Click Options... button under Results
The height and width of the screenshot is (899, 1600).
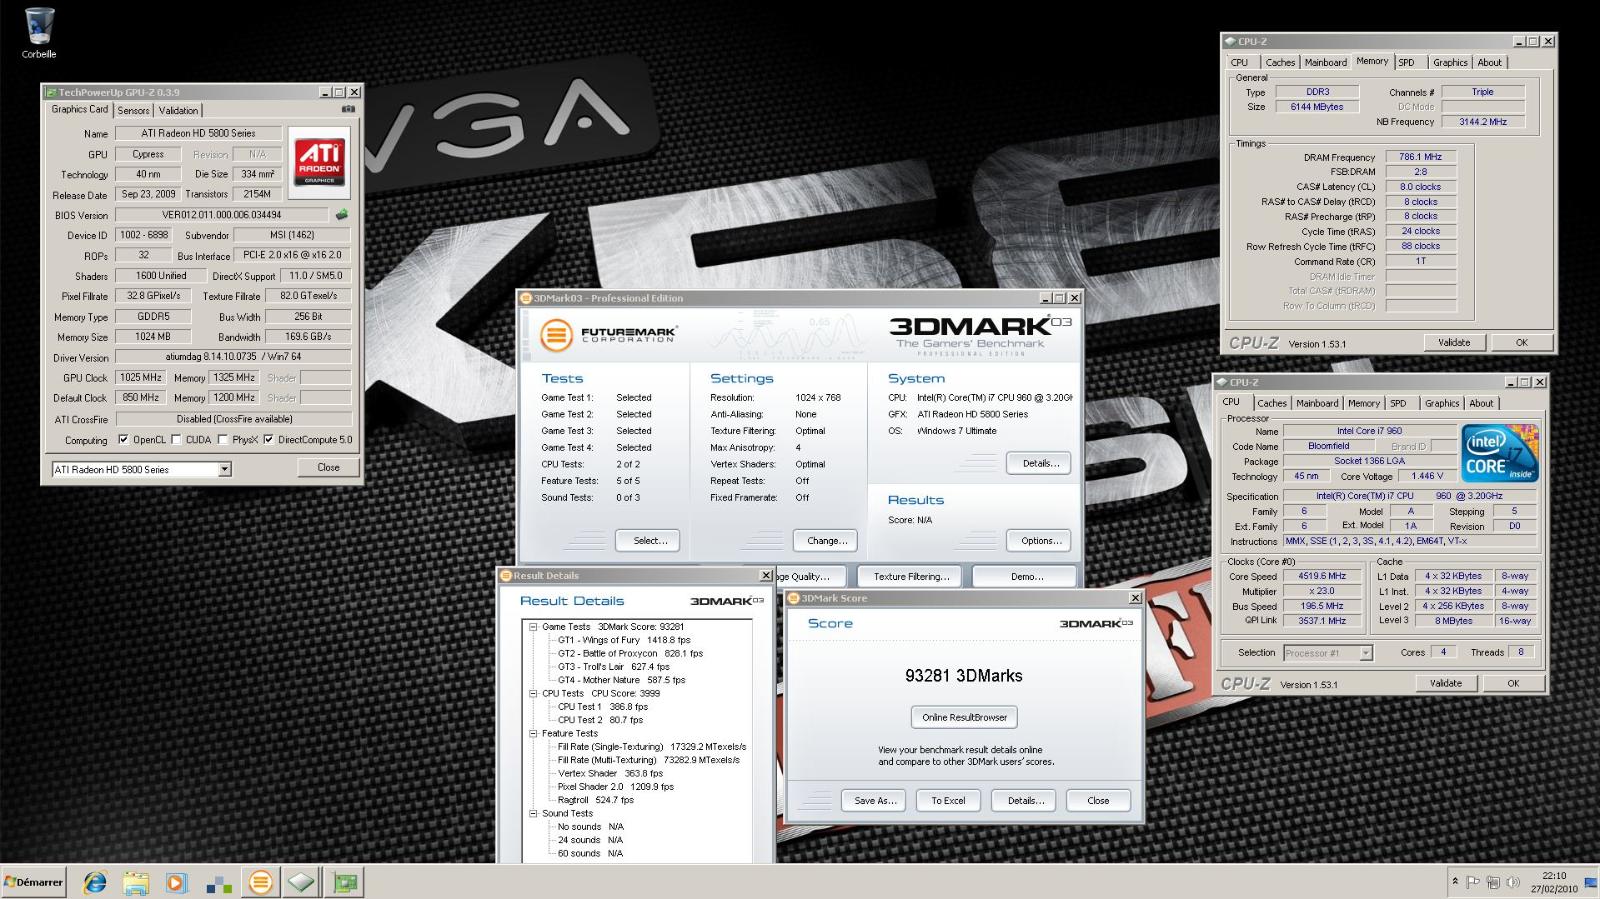point(1040,540)
